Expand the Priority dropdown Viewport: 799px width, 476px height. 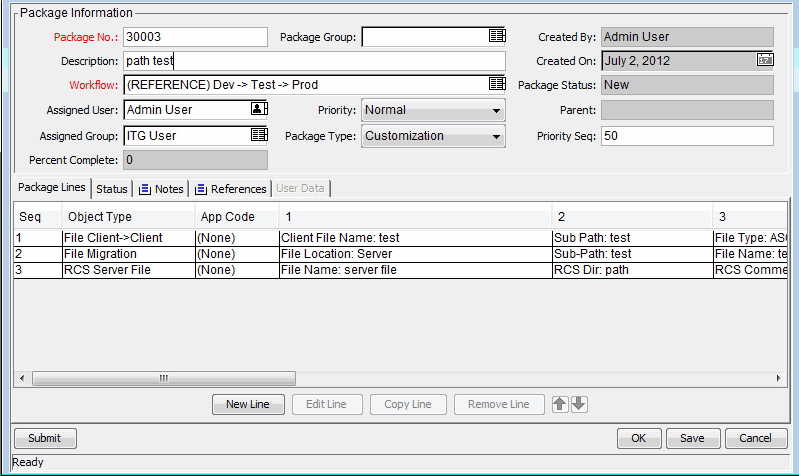tap(496, 110)
